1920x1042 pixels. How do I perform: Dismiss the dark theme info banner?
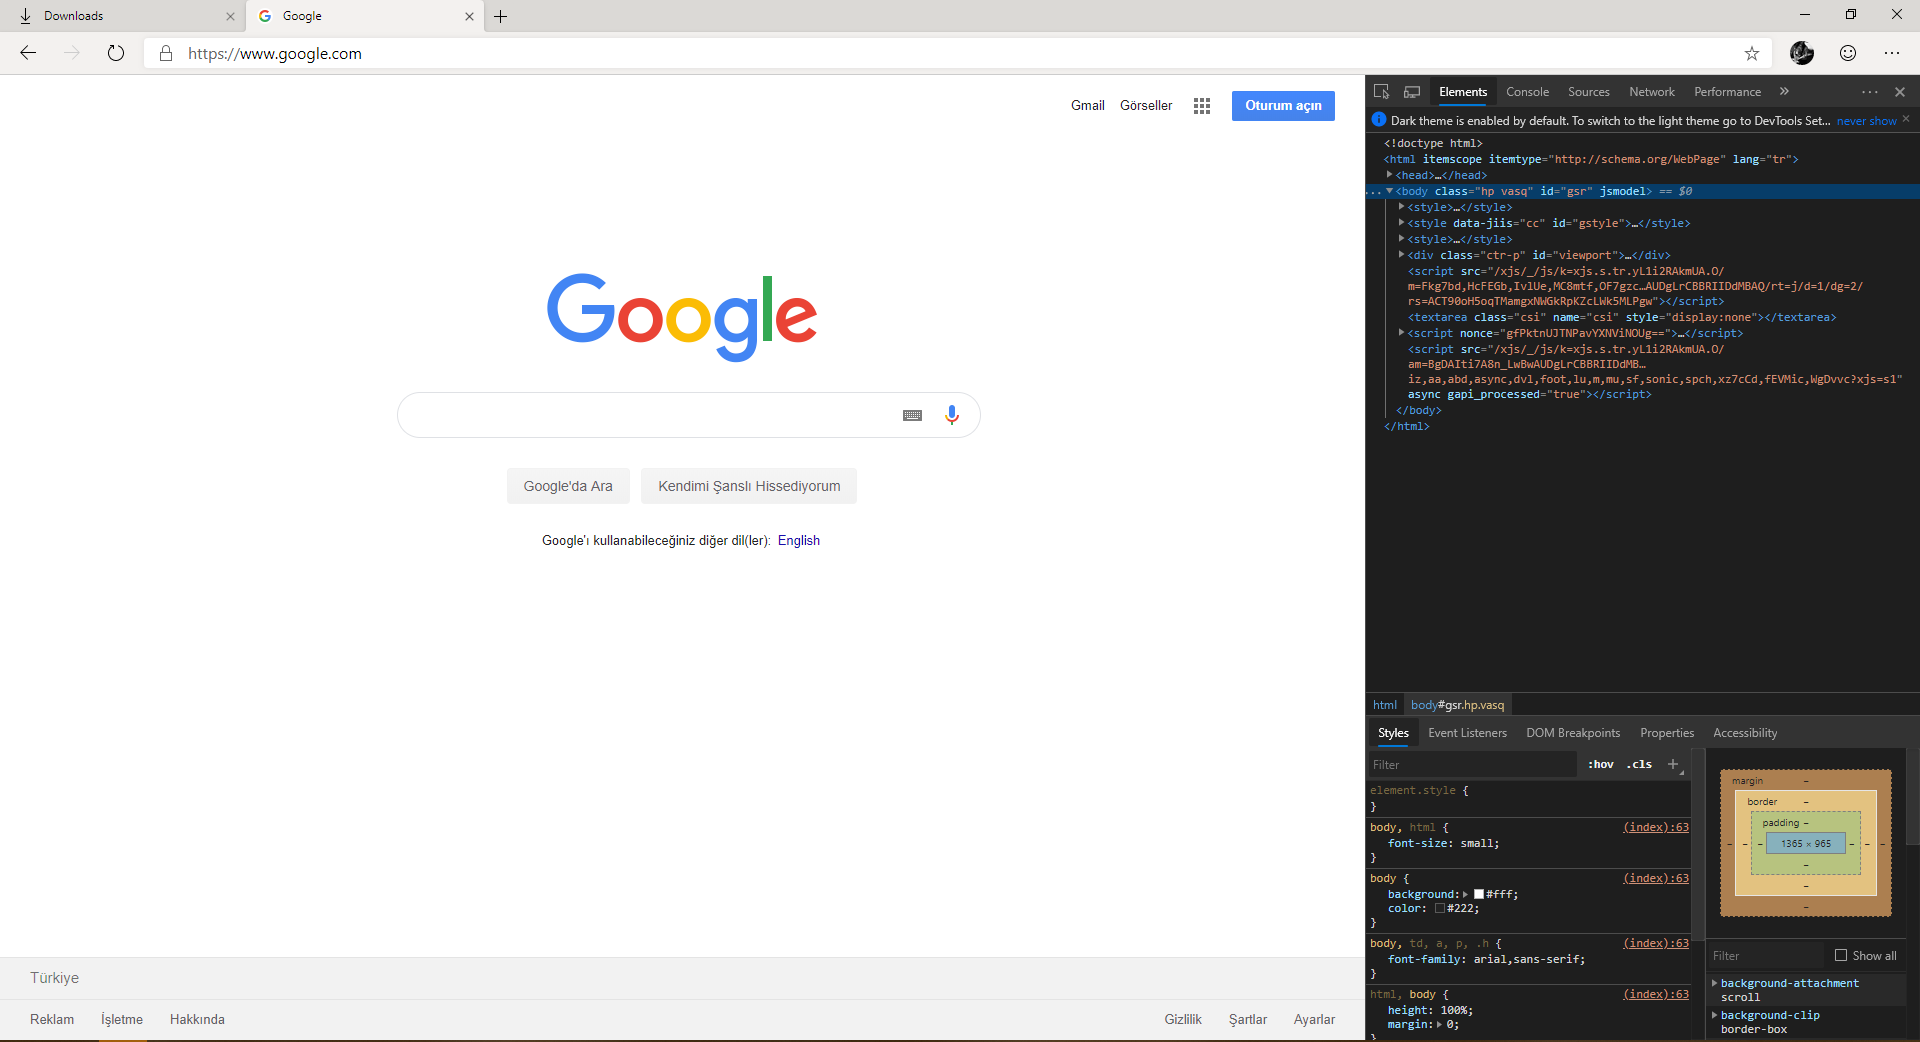1906,119
